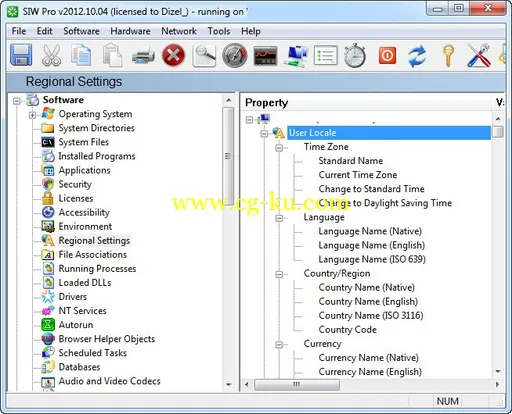Click the golden key icon
512x414 pixels.
click(x=448, y=55)
